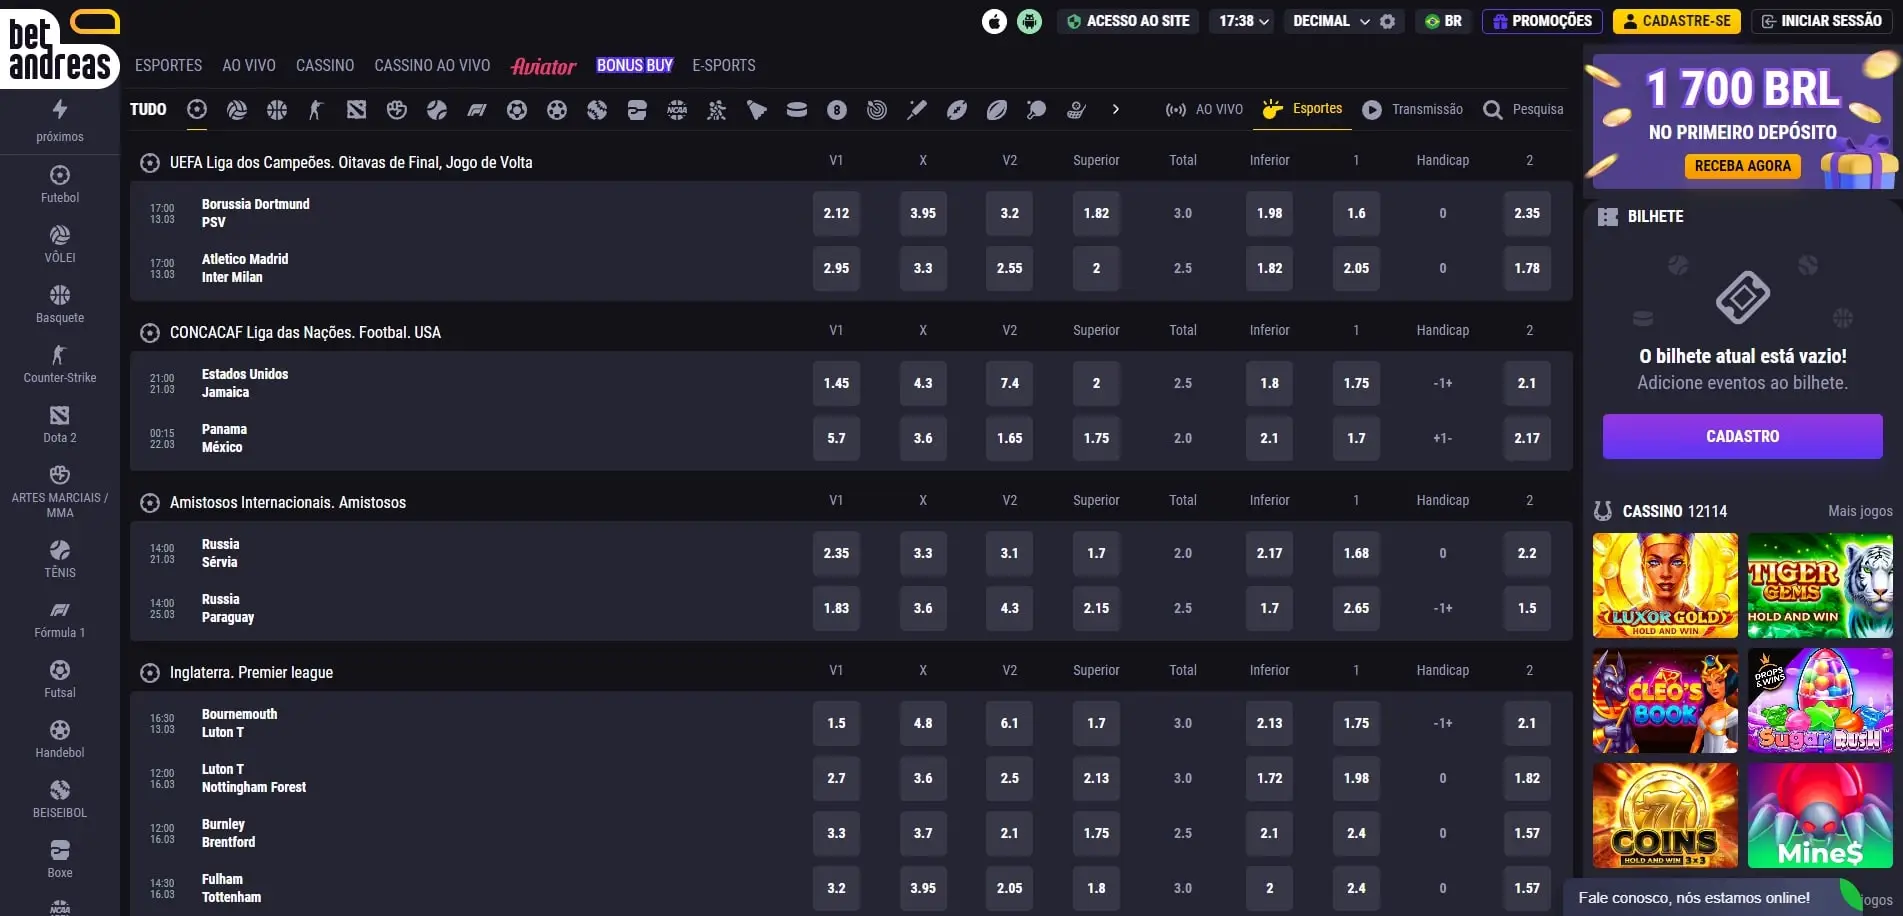Click the Apple iOS app icon
The width and height of the screenshot is (1903, 916).
click(994, 21)
